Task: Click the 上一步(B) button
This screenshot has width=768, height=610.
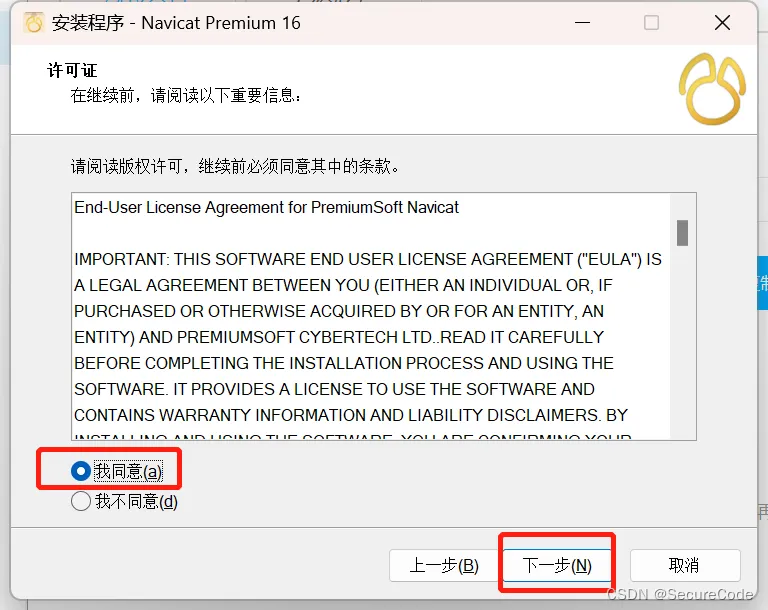Action: tap(444, 565)
